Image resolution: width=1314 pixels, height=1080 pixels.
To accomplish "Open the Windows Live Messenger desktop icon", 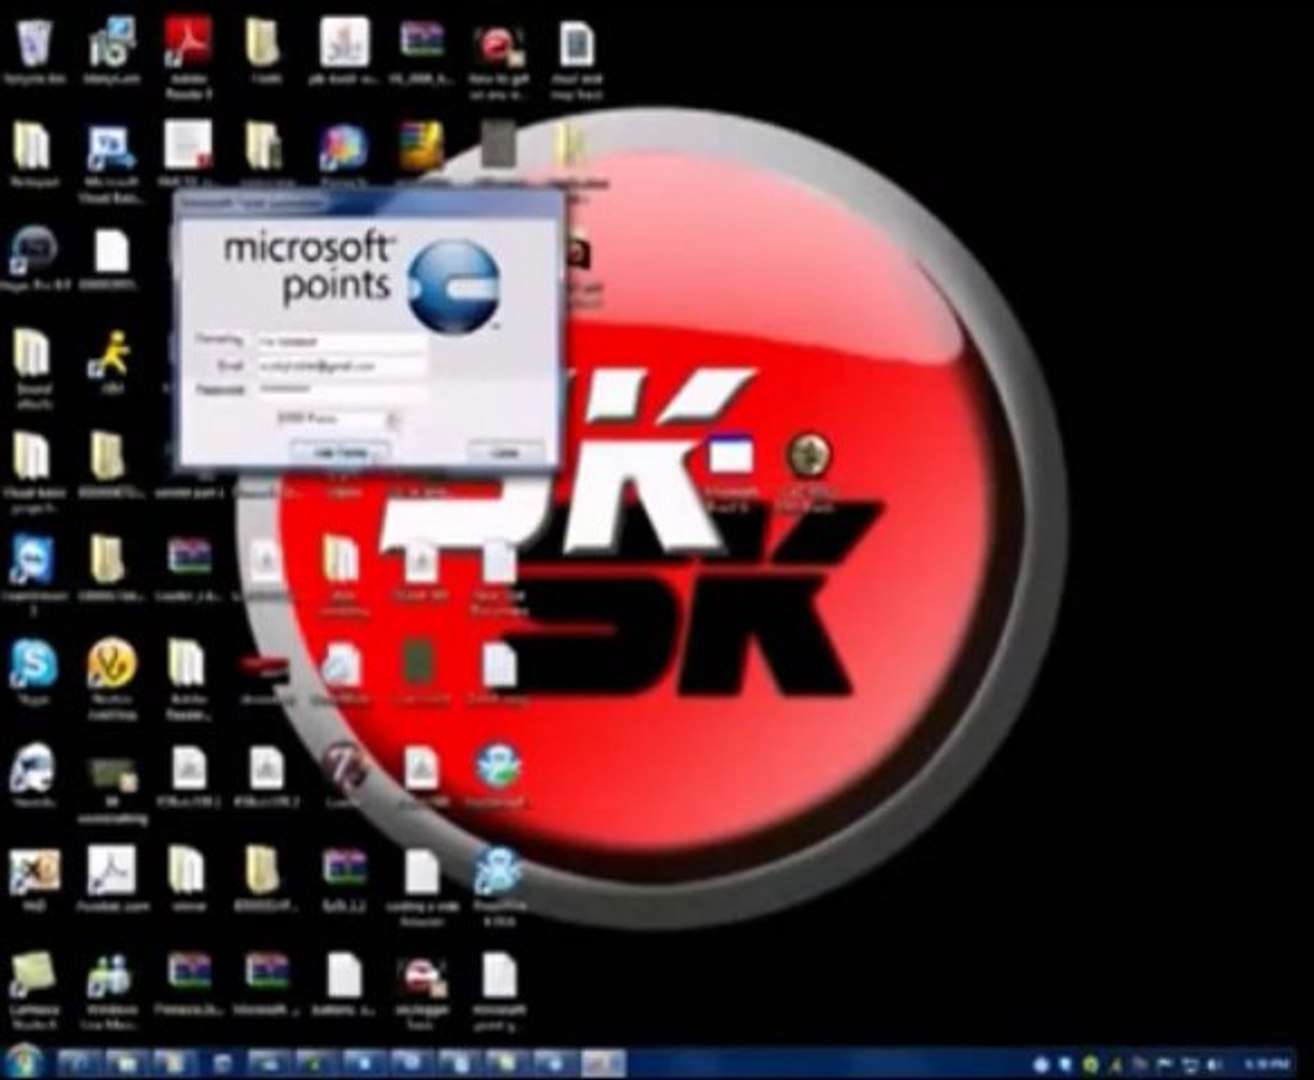I will click(x=111, y=990).
